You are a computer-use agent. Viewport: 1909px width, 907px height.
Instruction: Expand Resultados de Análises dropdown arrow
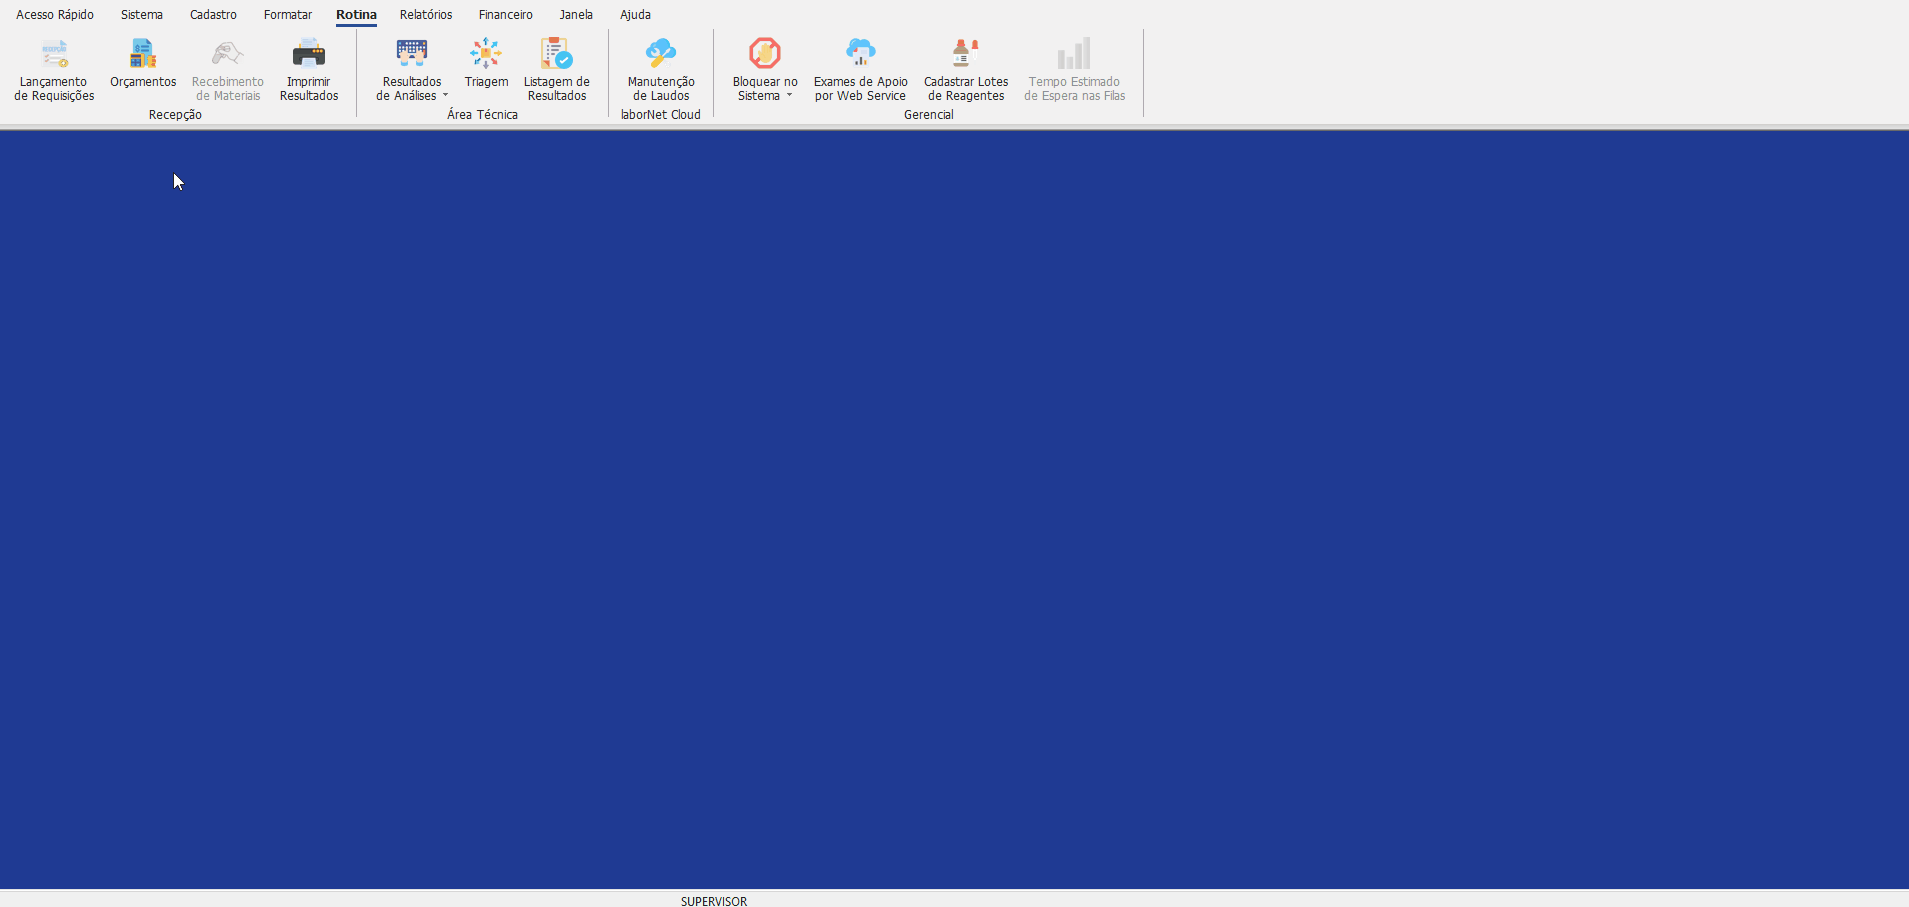tap(446, 96)
